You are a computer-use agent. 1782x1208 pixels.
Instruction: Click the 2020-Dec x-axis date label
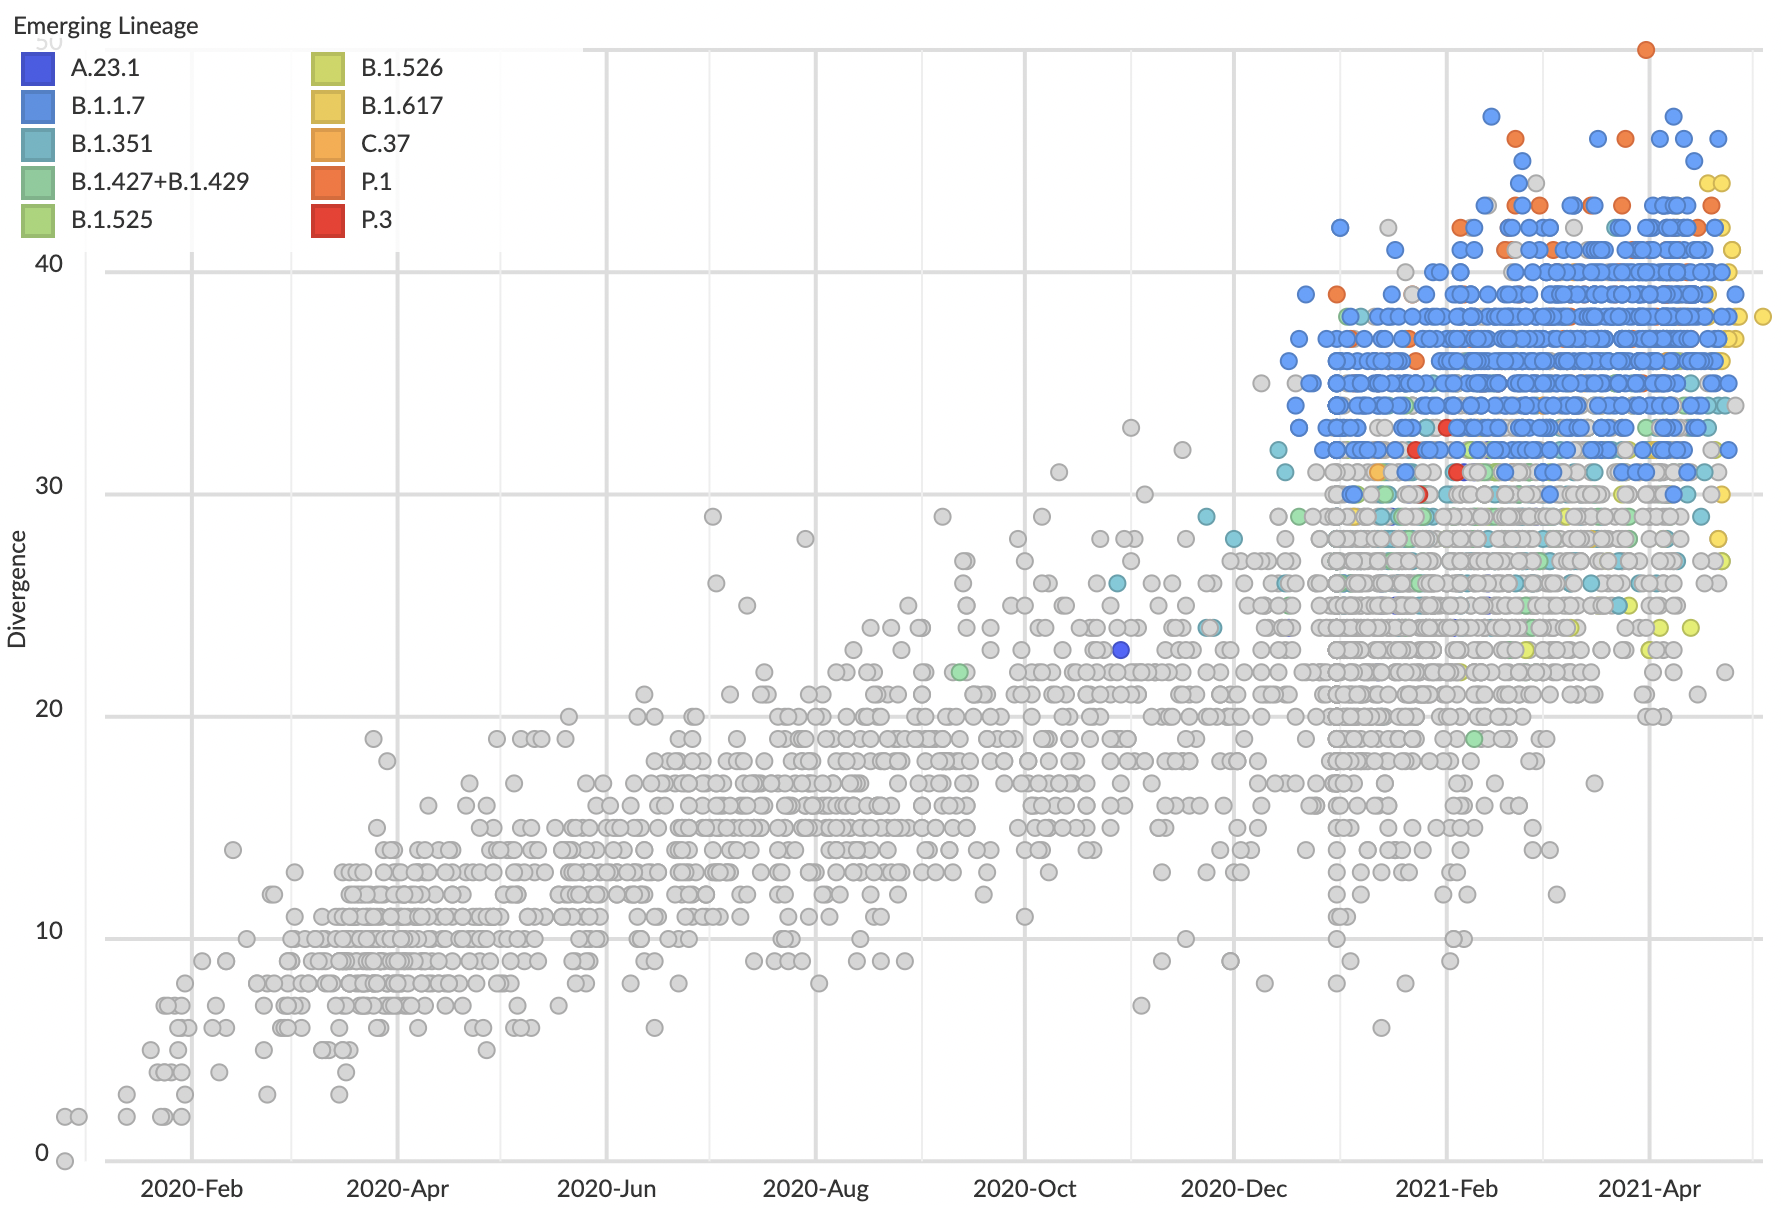pyautogui.click(x=1233, y=1188)
